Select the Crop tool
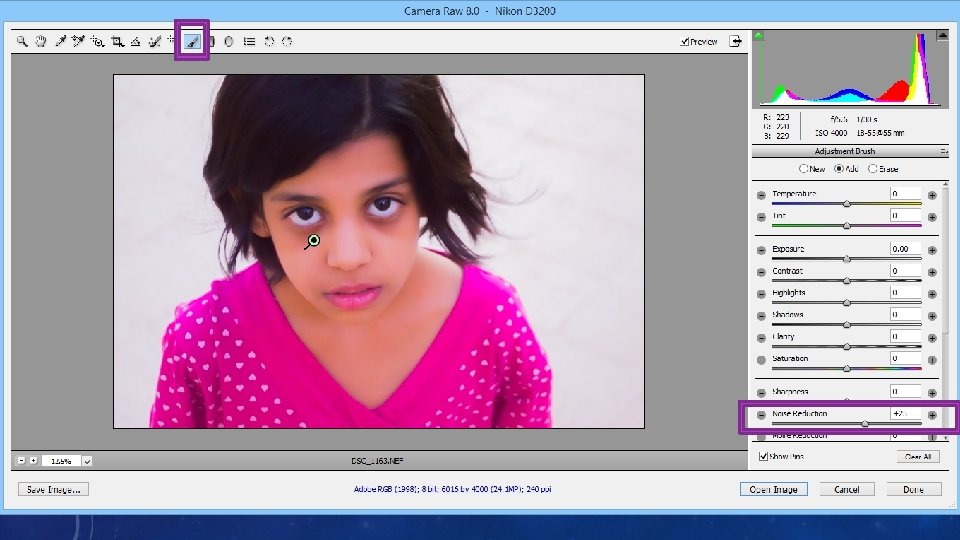This screenshot has height=540, width=960. coord(117,41)
